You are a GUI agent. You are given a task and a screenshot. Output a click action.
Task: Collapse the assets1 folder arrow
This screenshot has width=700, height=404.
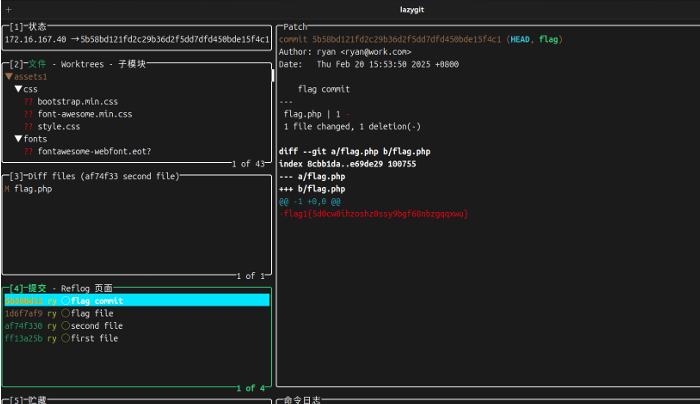8,76
